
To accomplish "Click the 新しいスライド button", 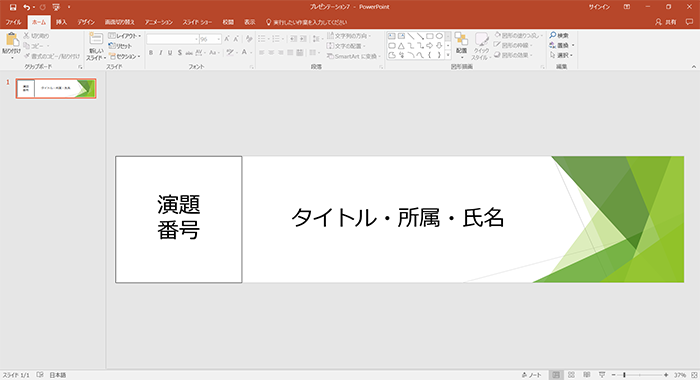I will pos(96,46).
